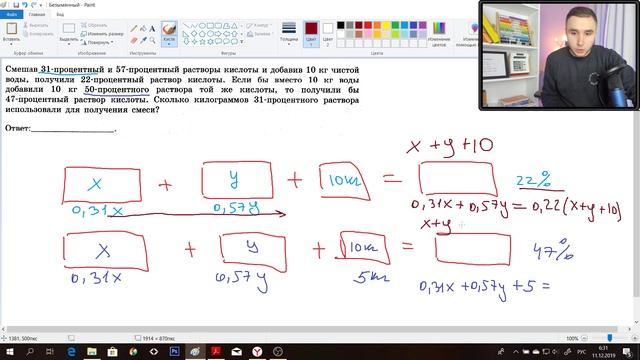Pick the yellow color swatch
Viewport: 640px width, 360px height.
point(386,25)
